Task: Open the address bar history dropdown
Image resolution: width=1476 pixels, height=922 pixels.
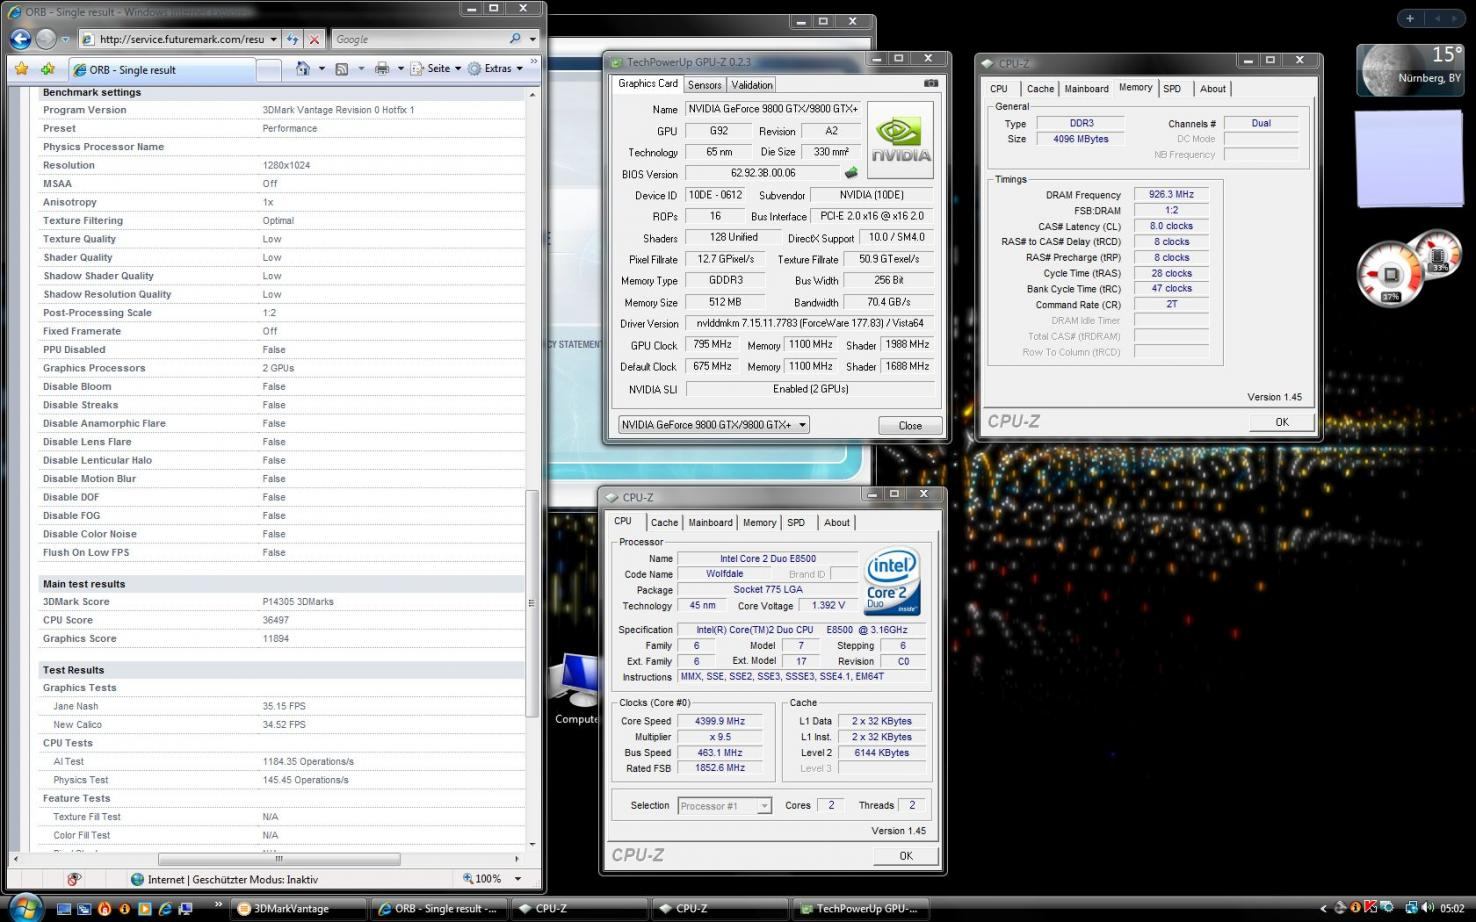Action: (273, 39)
